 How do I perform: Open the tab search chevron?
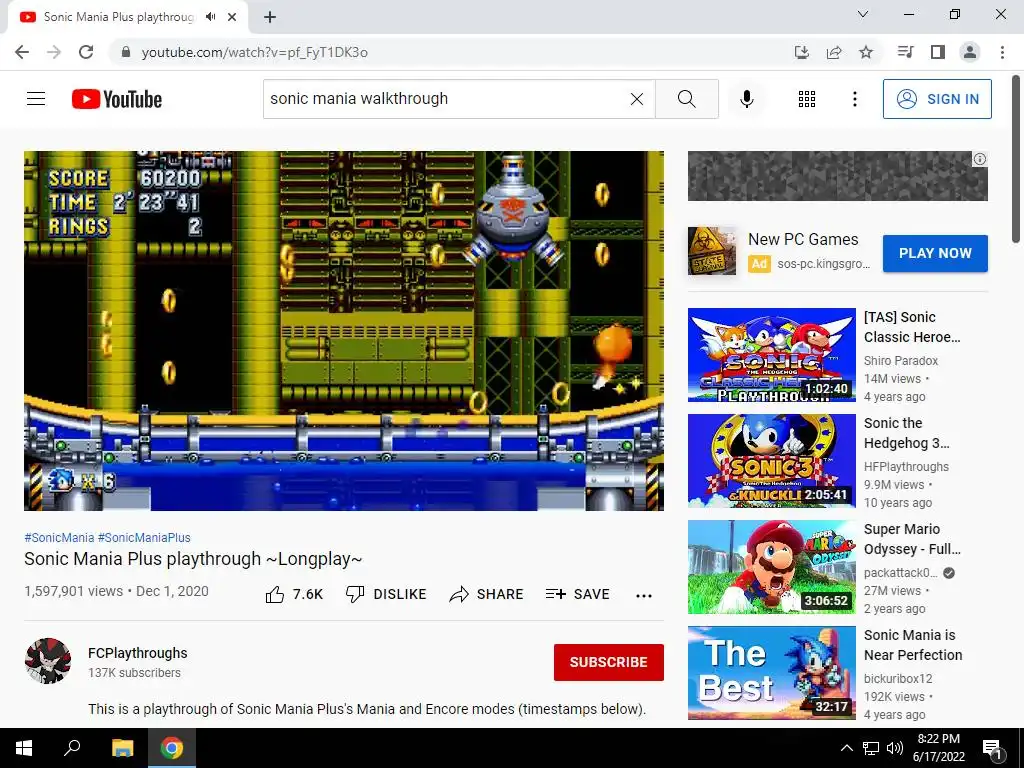coord(863,14)
